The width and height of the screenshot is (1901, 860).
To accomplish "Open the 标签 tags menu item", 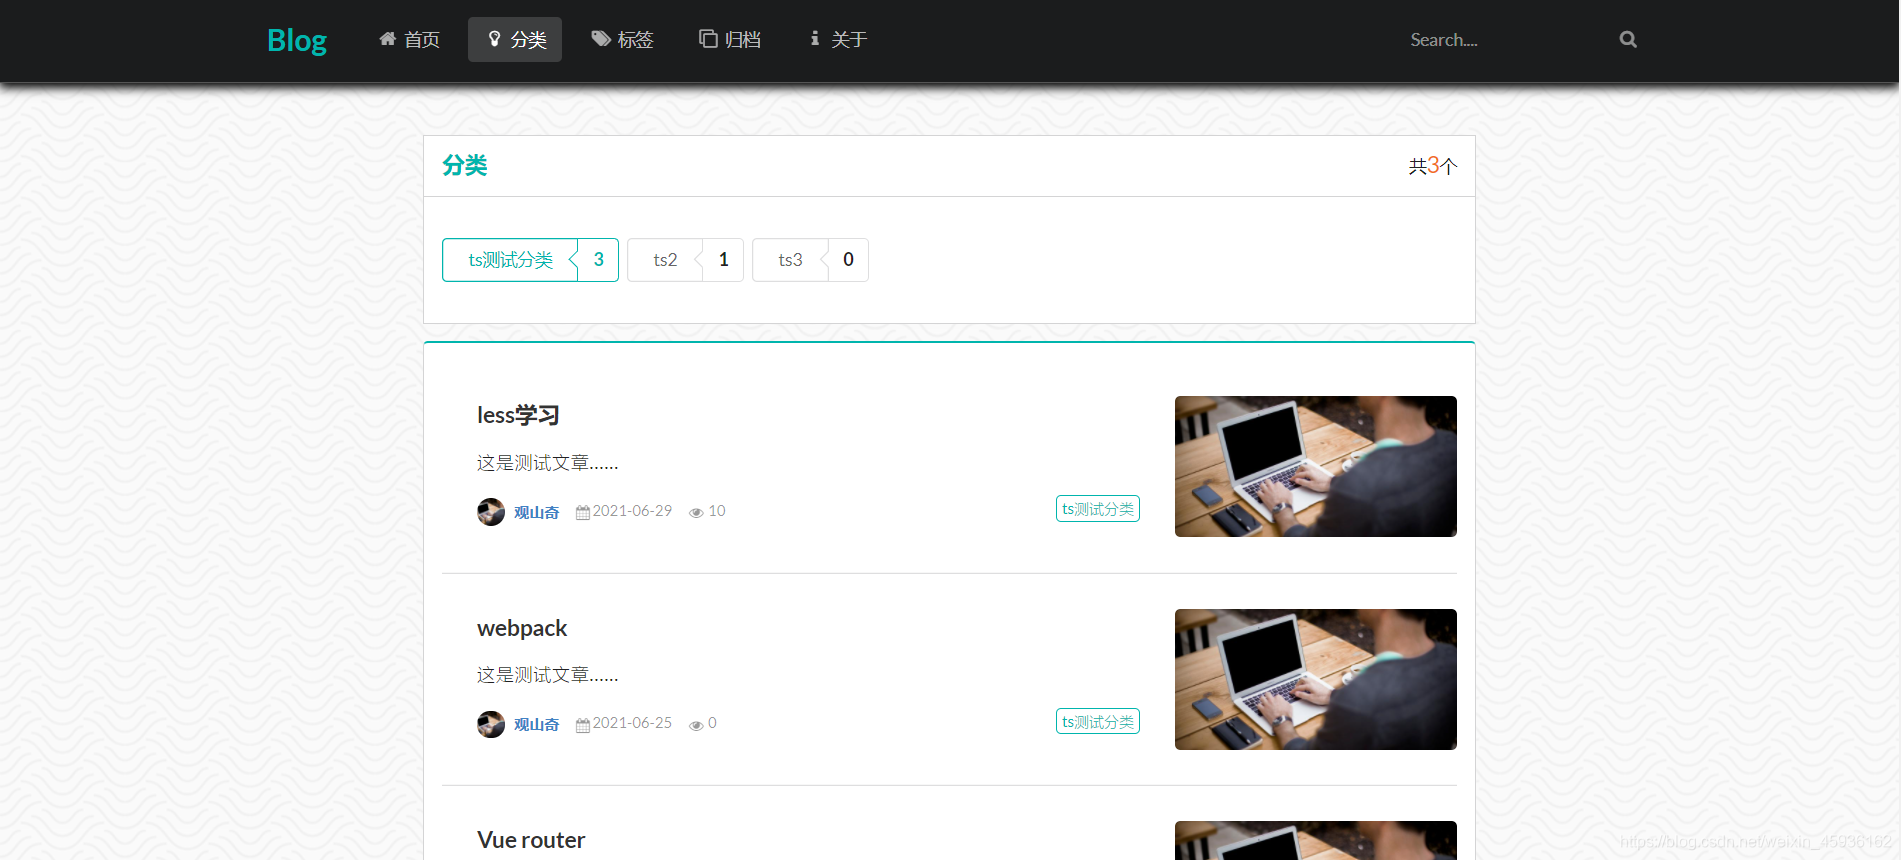I will 622,40.
